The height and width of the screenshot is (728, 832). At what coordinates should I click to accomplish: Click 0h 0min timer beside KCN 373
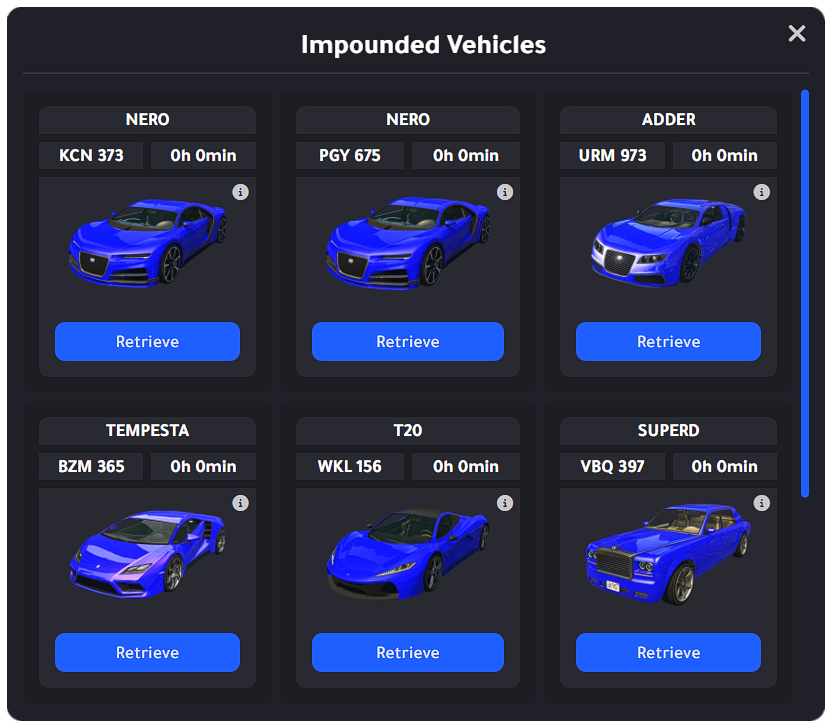(203, 155)
